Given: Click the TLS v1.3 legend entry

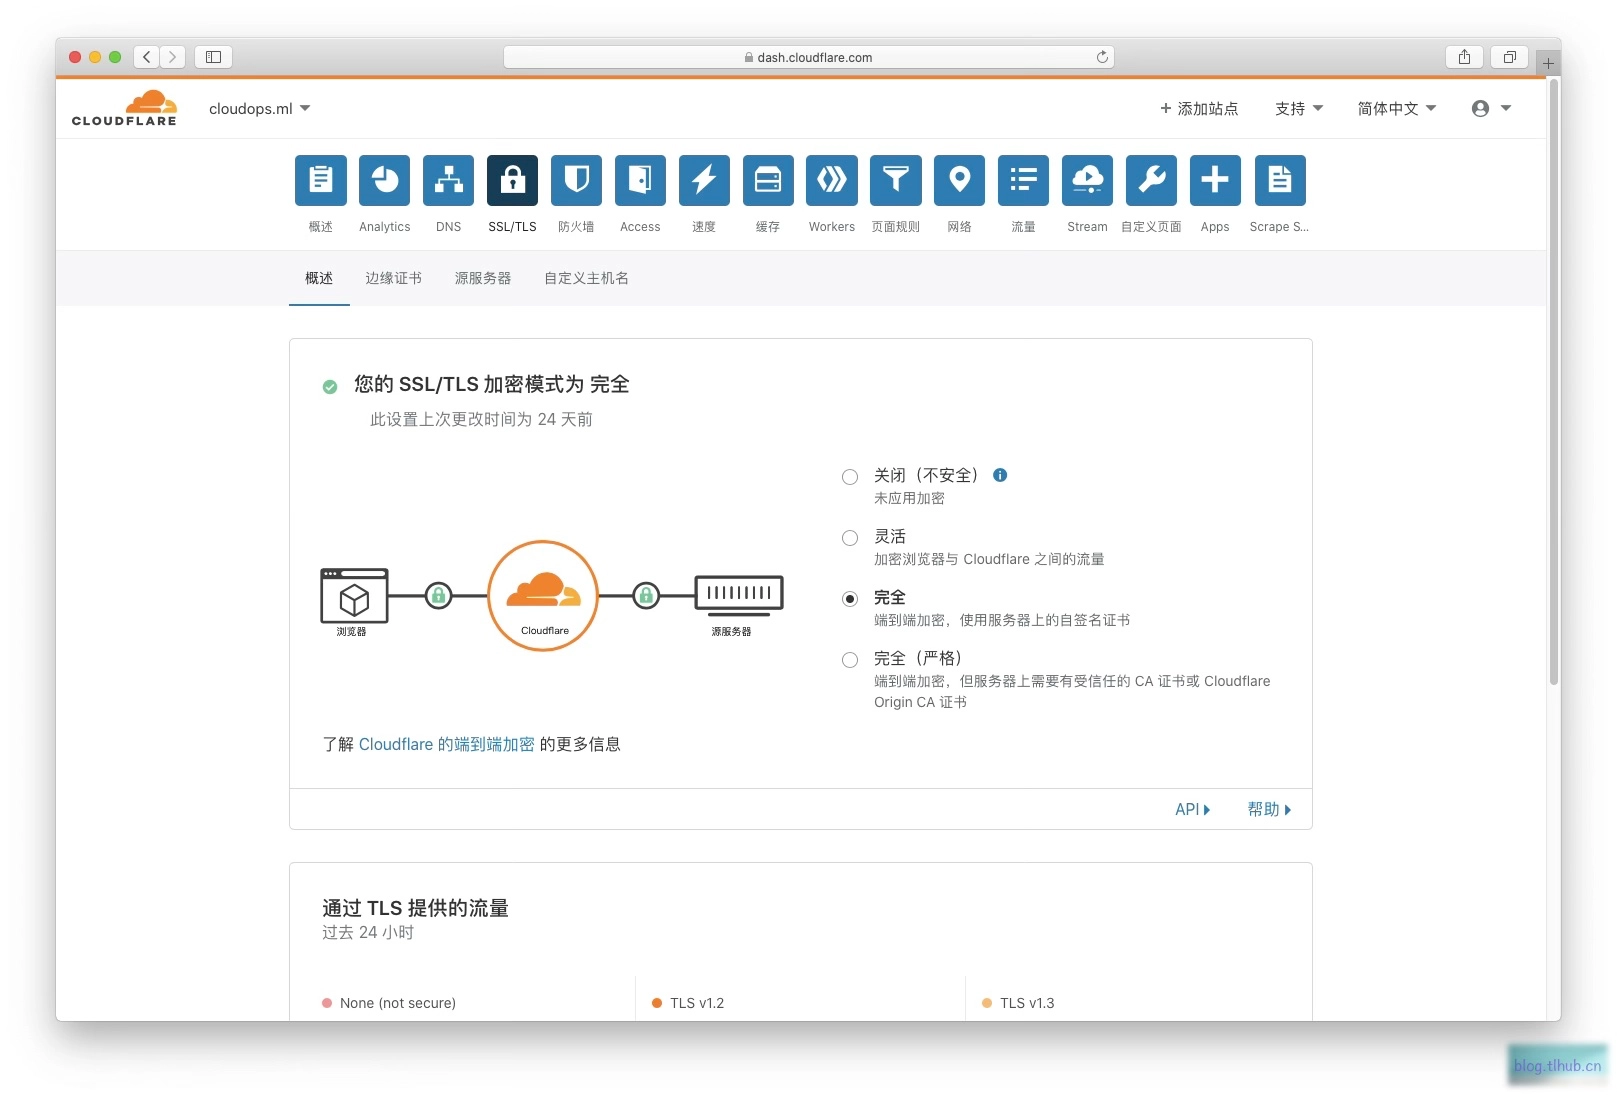Looking at the screenshot, I should pyautogui.click(x=1018, y=1003).
